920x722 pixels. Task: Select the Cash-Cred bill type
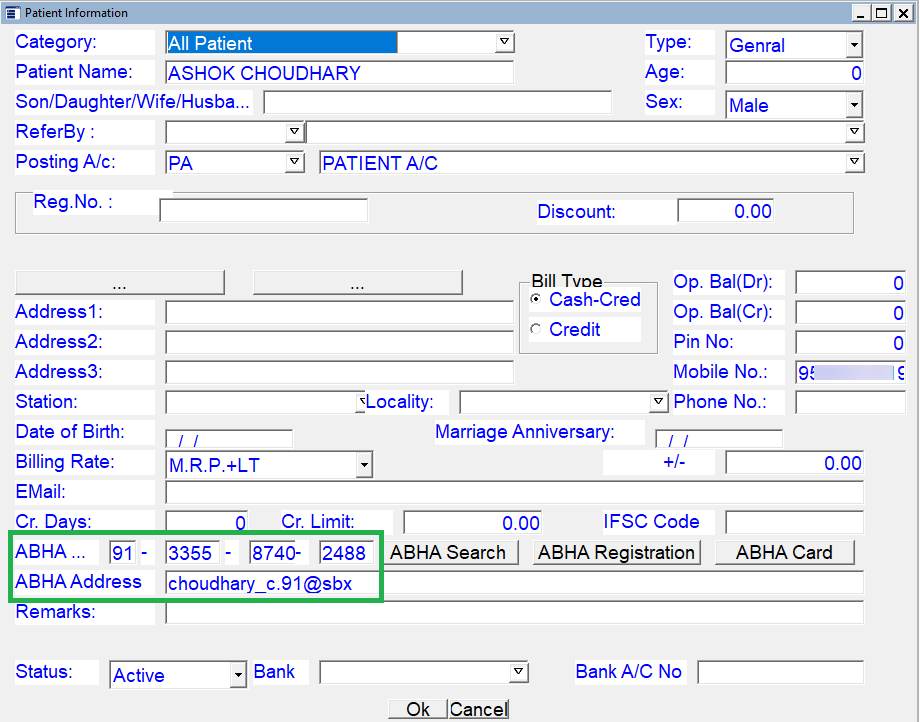pos(536,300)
